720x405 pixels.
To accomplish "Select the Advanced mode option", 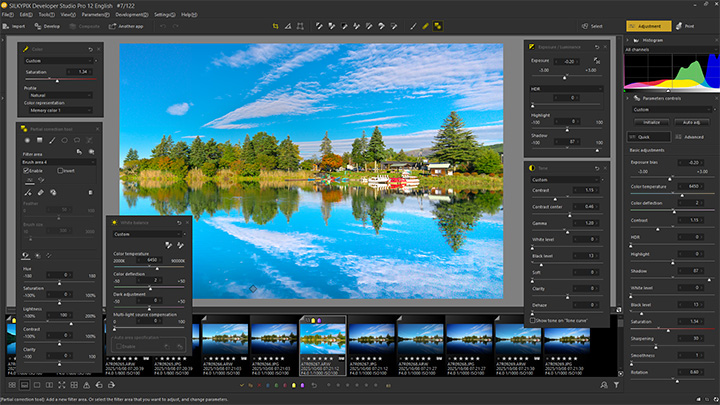I will click(687, 137).
